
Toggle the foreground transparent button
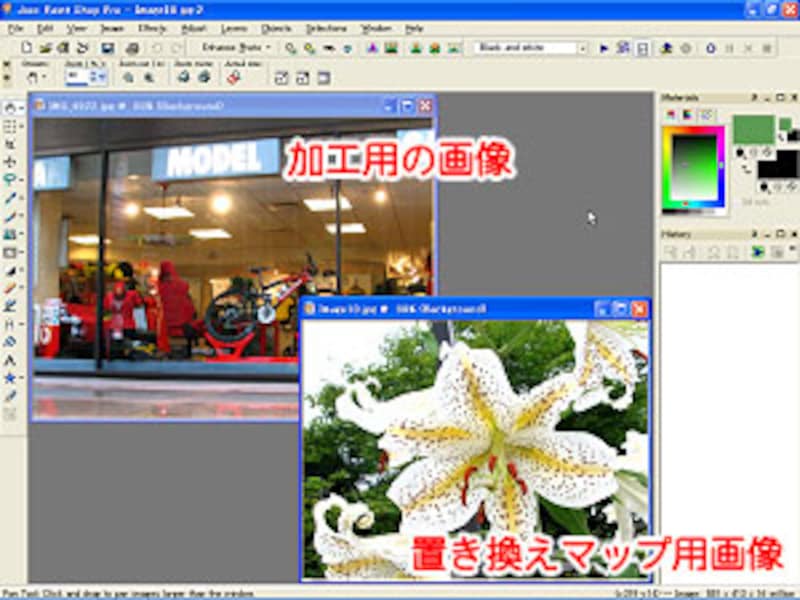767,153
